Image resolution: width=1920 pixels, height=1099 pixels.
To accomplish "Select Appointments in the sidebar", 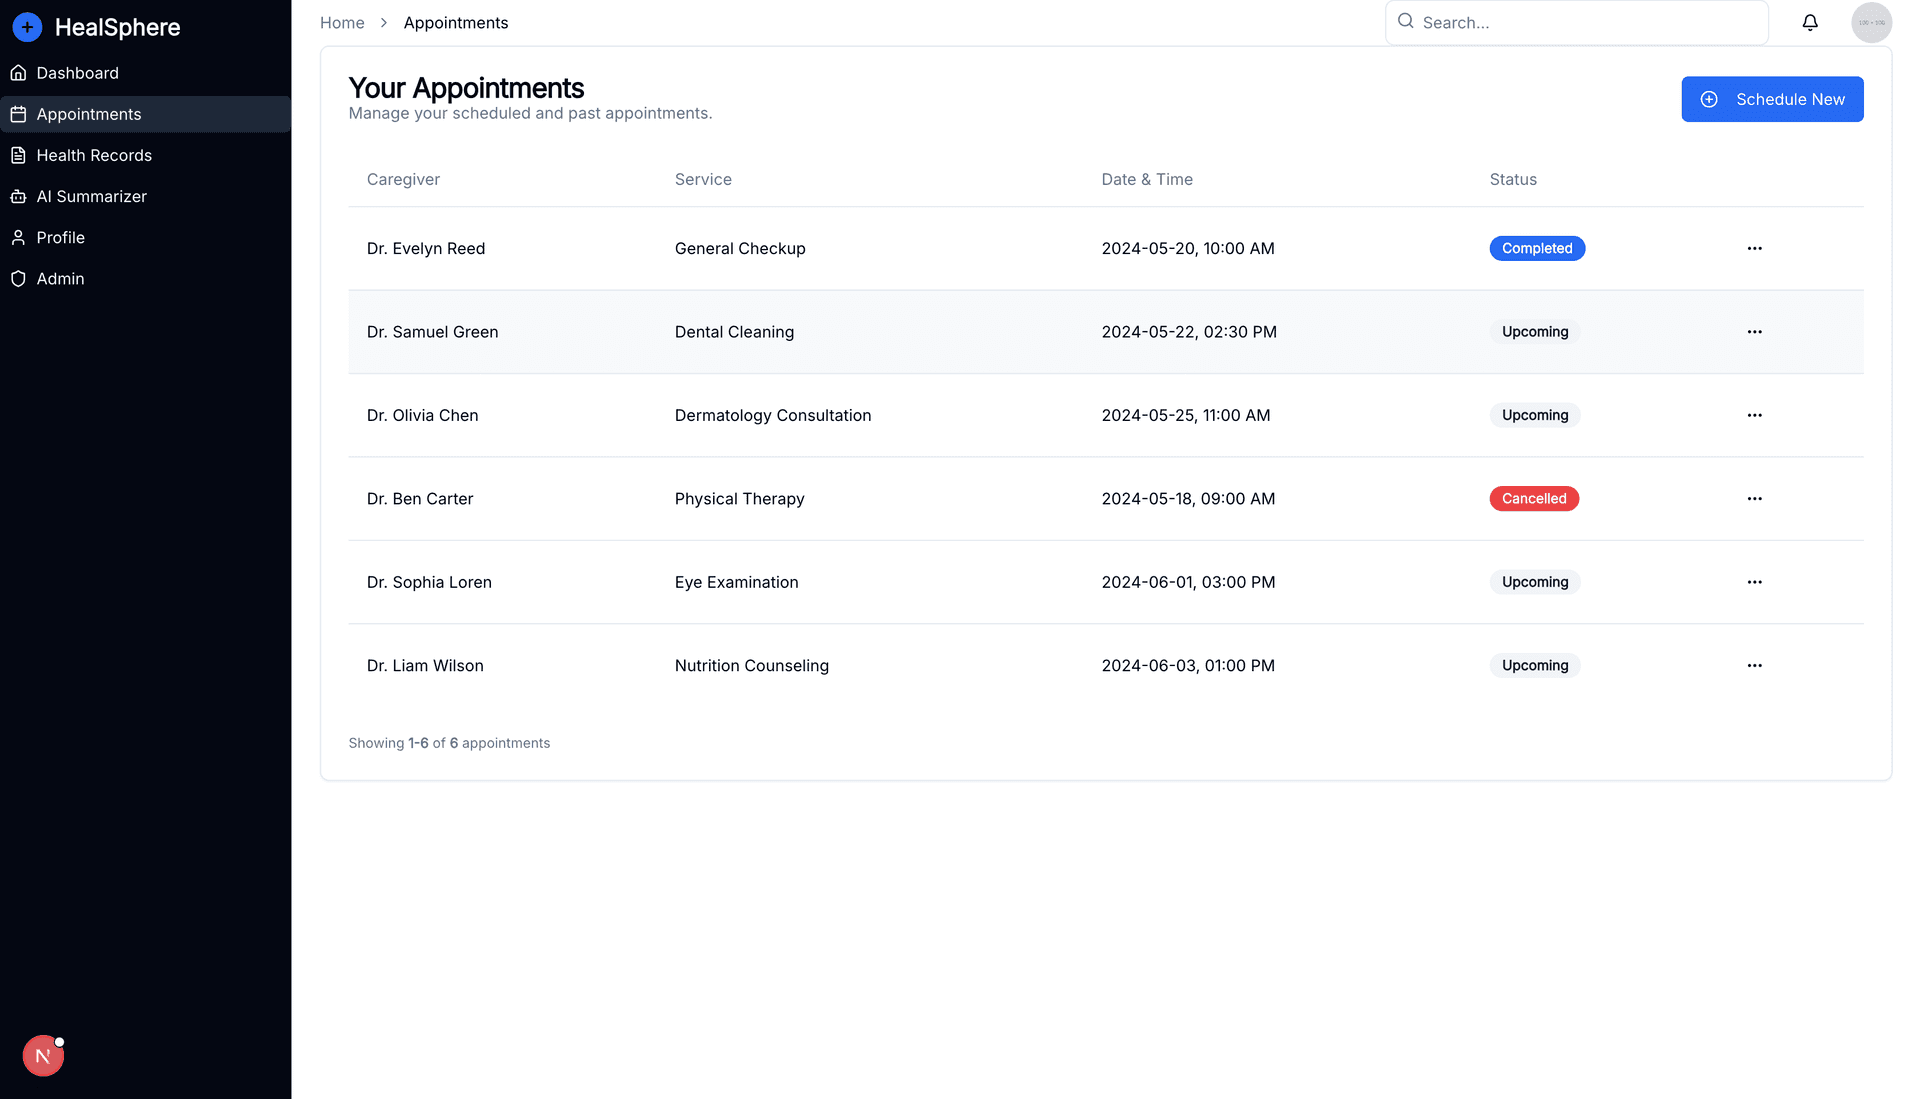I will pyautogui.click(x=88, y=114).
